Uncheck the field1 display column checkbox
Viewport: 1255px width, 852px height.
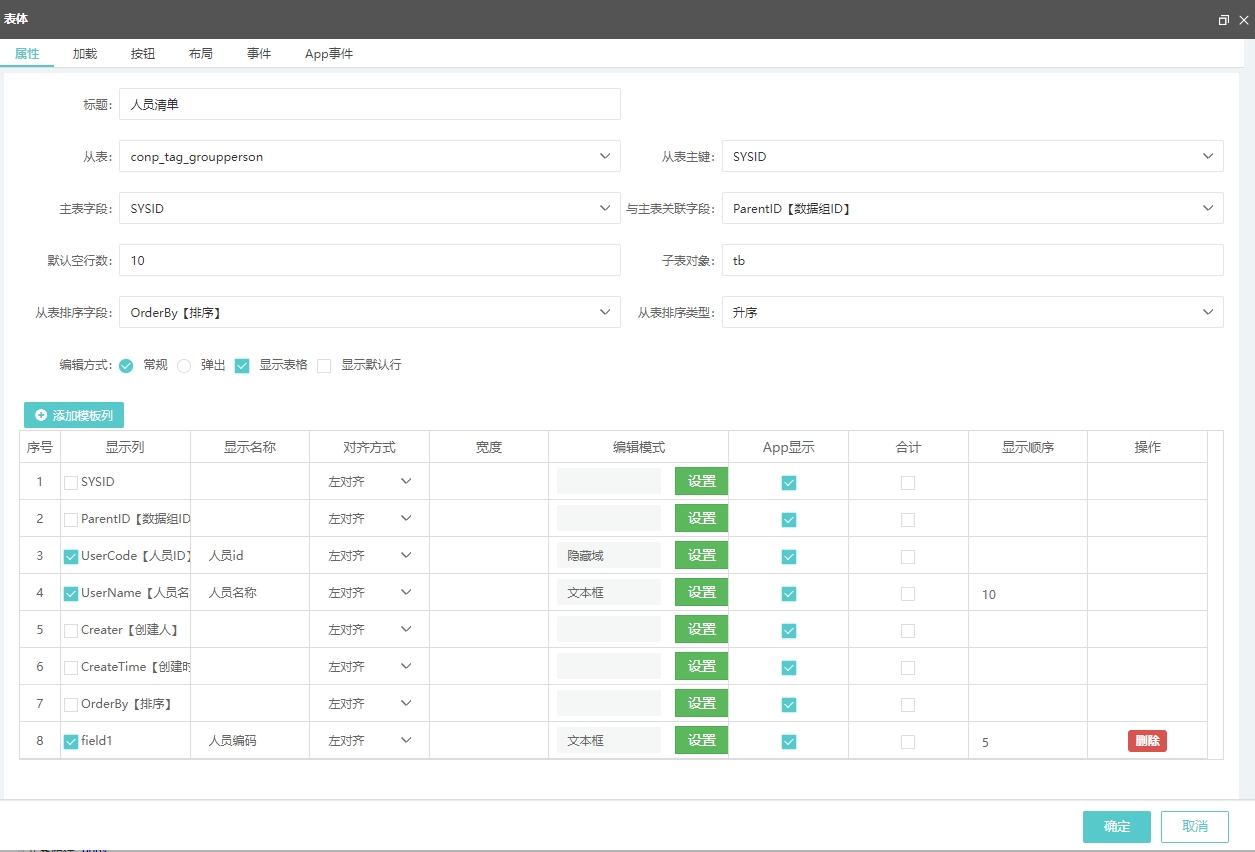pos(71,741)
